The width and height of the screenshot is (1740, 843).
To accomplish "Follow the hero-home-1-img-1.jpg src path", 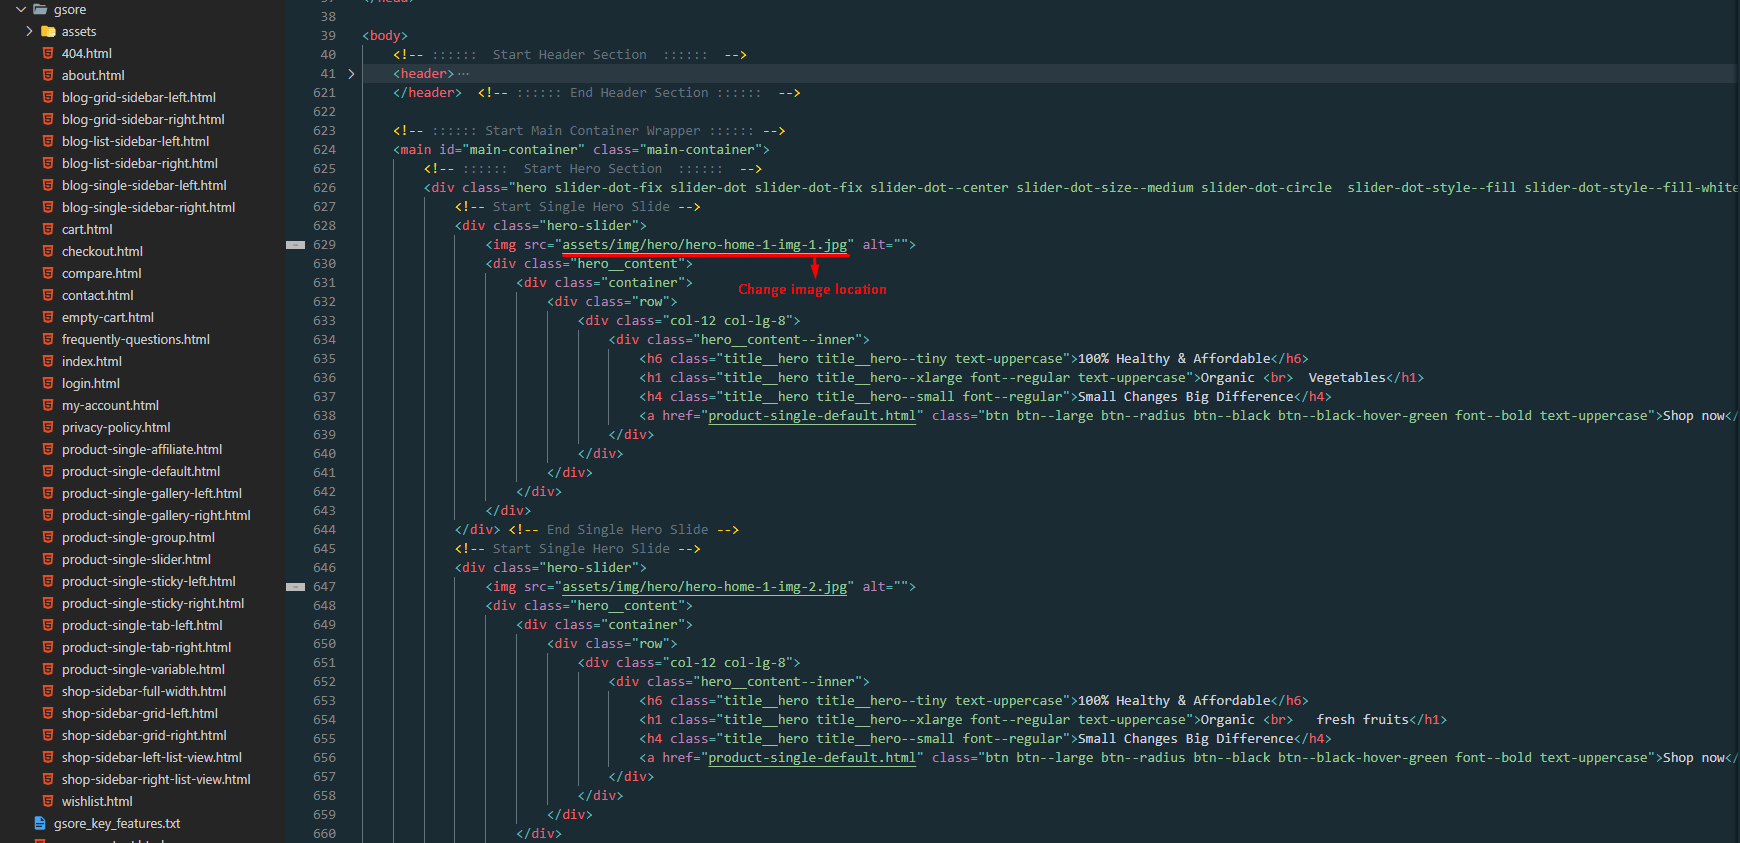I will coord(704,245).
